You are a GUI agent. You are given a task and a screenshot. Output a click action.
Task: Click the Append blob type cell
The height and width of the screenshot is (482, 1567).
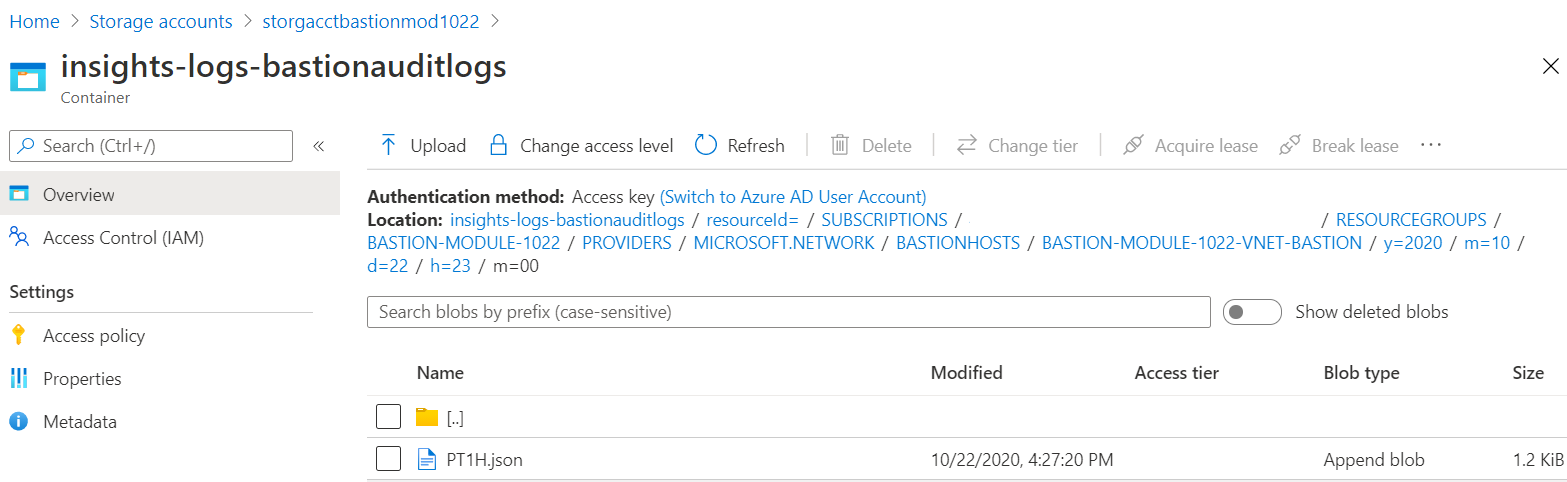(x=1374, y=460)
